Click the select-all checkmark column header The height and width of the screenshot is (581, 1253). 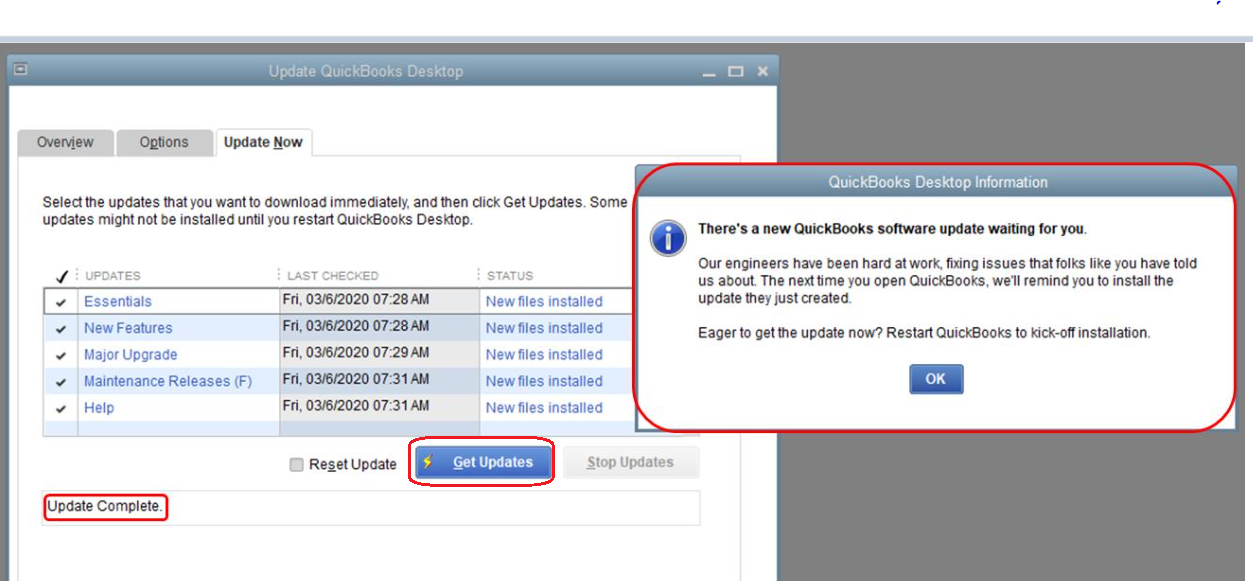coord(62,275)
